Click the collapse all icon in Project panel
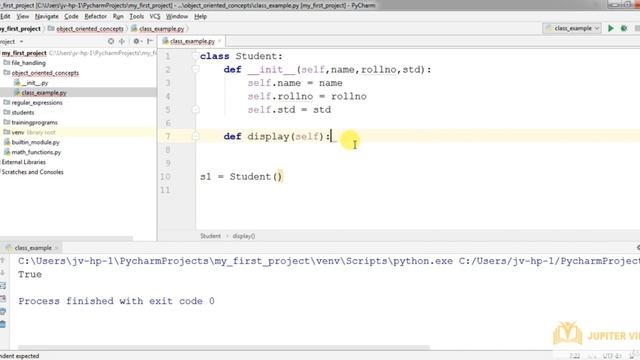640x360 pixels. (122, 41)
